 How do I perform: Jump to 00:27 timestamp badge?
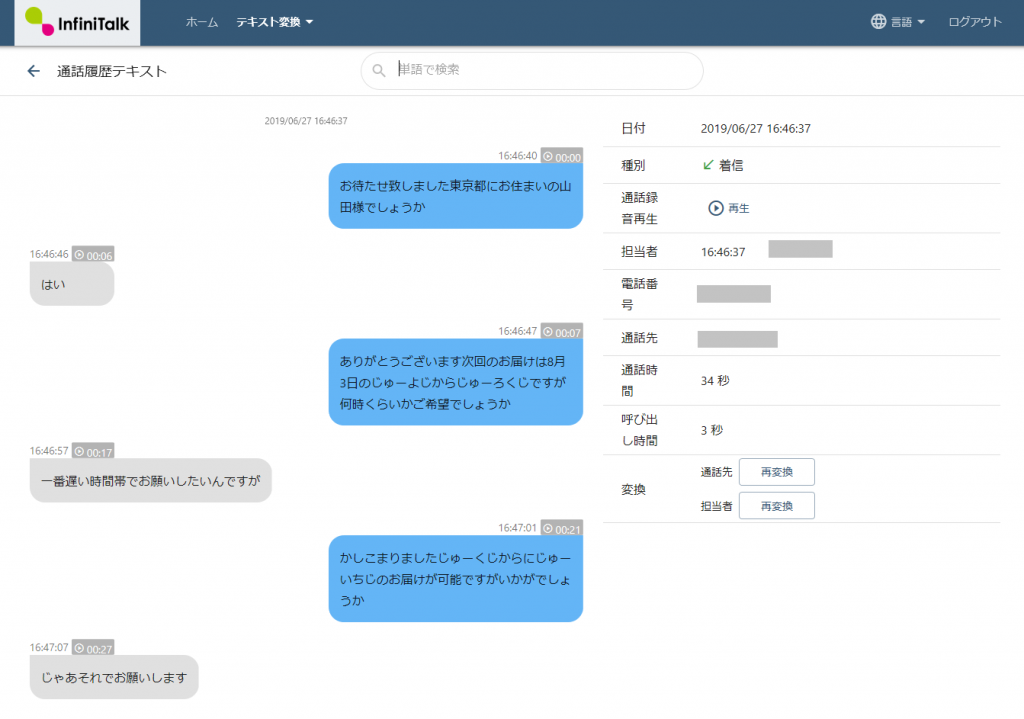coord(93,648)
